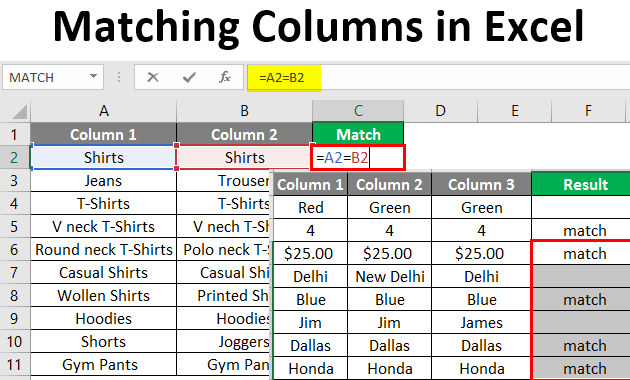Select cell A3 containing Jeans

click(104, 181)
